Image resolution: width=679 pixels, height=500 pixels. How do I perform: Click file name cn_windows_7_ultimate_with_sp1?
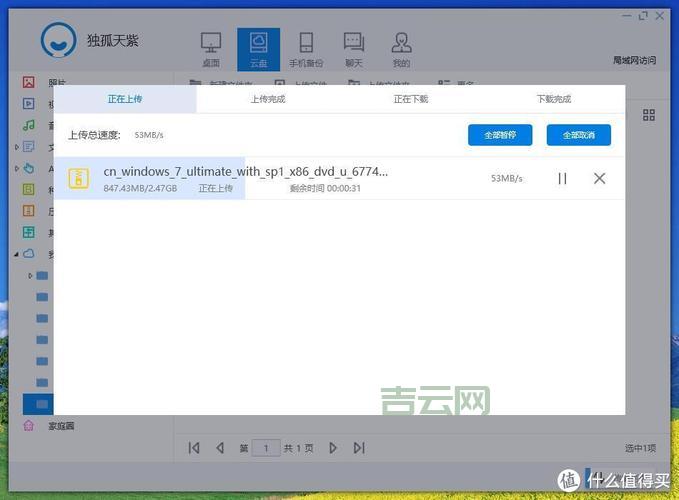246,172
